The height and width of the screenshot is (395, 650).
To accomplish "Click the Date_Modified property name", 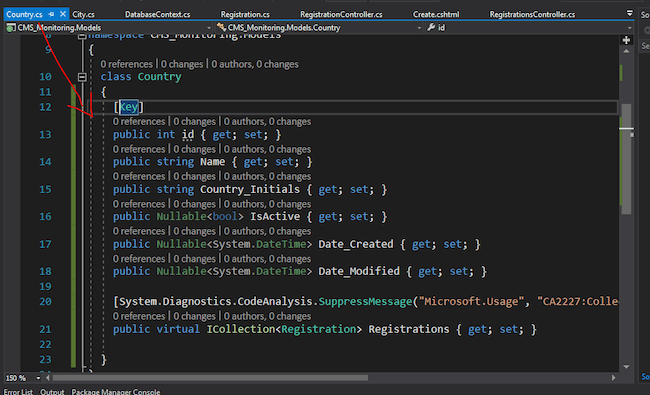I will point(359,271).
